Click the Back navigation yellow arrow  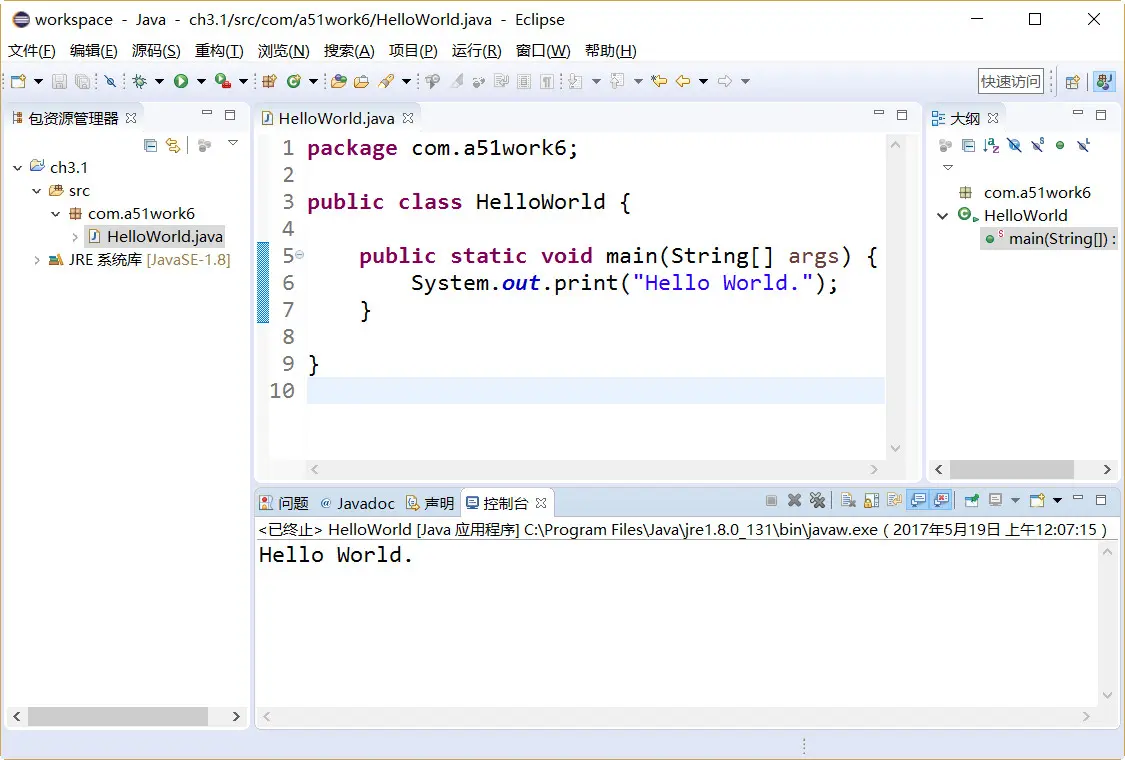[x=683, y=81]
